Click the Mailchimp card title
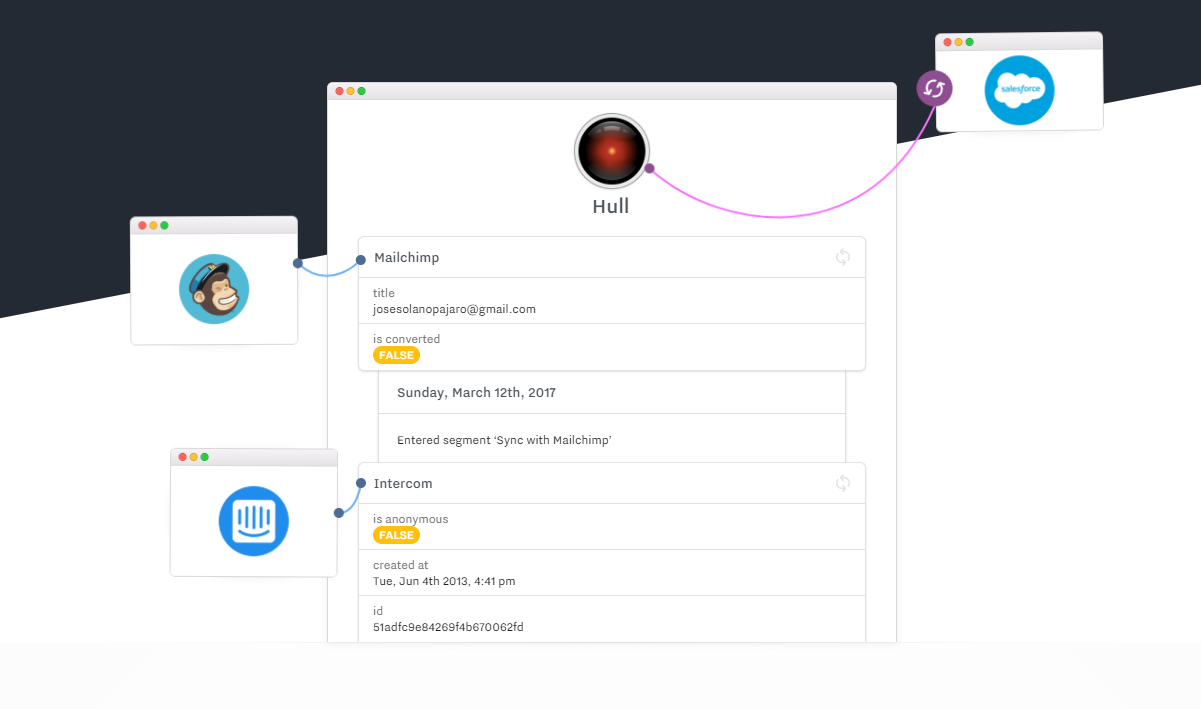 (407, 258)
